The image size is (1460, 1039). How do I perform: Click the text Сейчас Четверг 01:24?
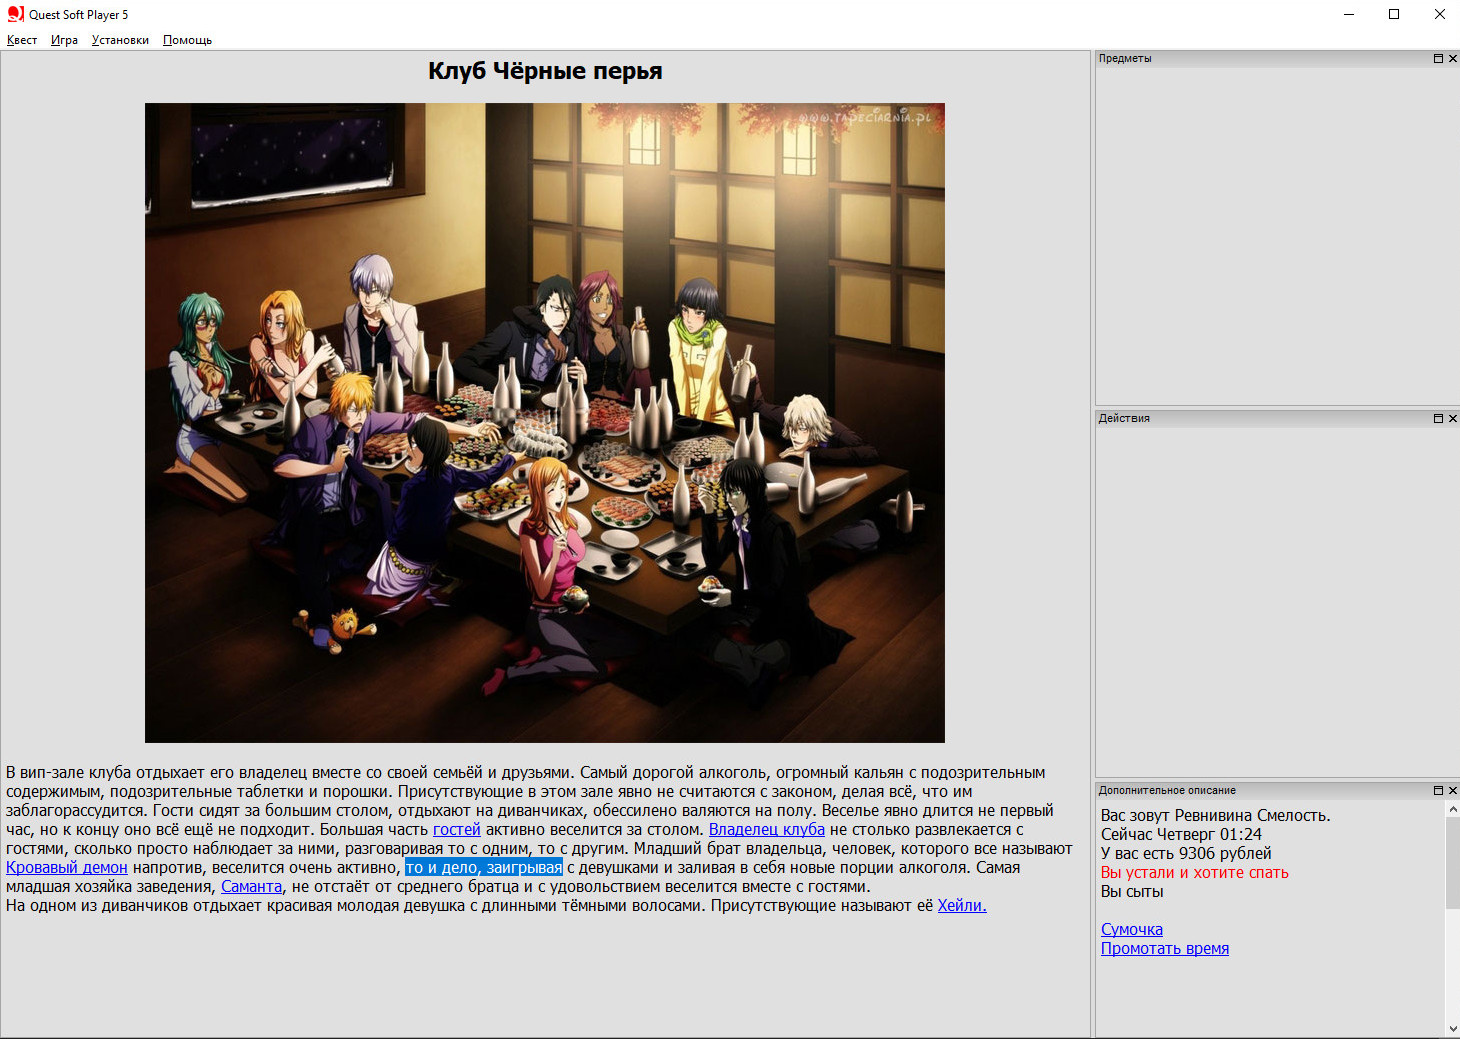(x=1181, y=835)
